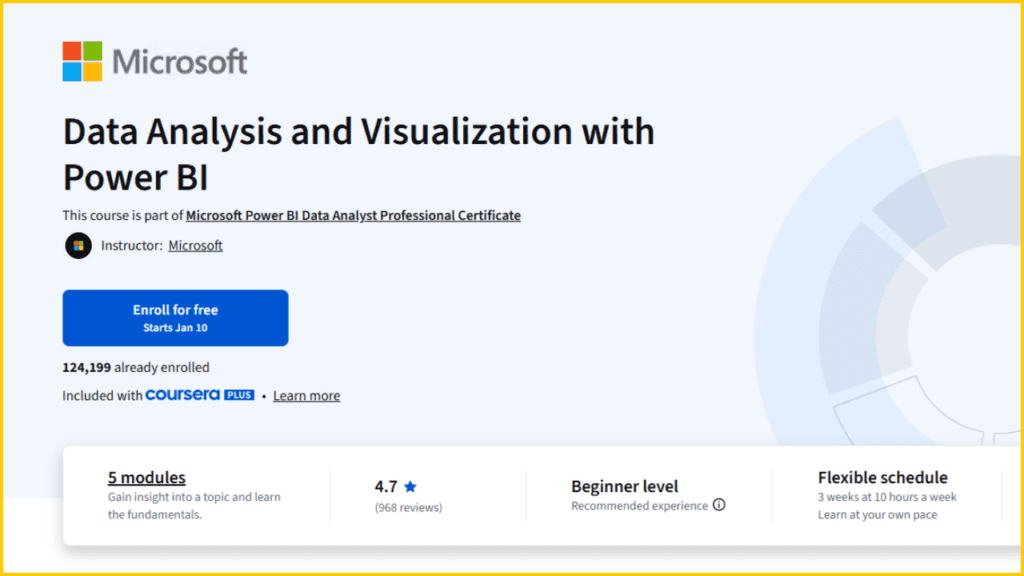Follow the Learn more link
The width and height of the screenshot is (1024, 576).
[306, 396]
